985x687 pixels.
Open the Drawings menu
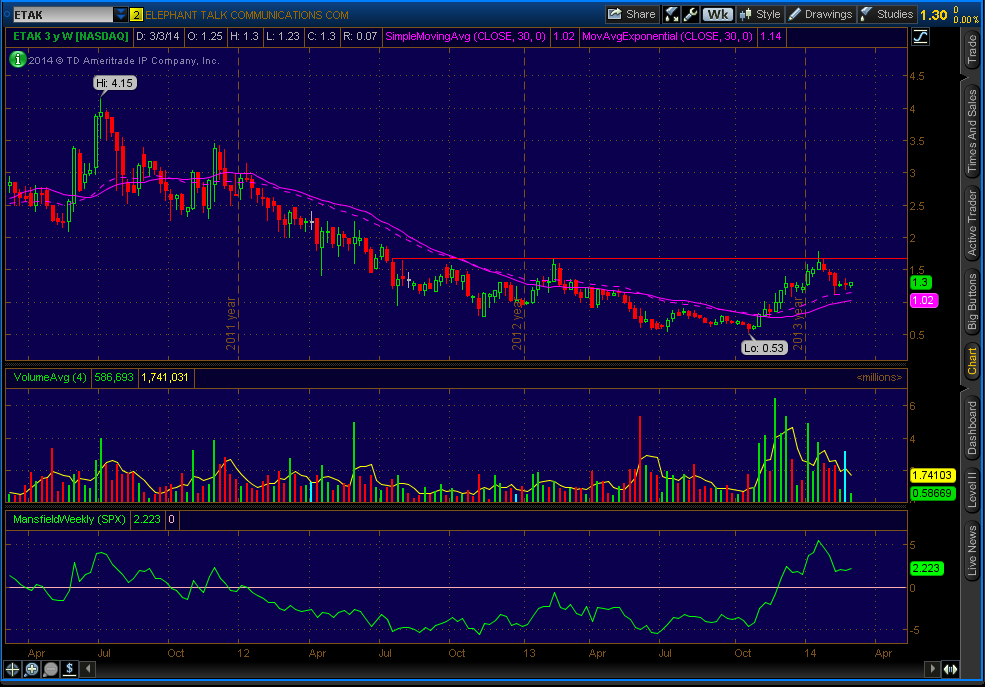(x=820, y=14)
